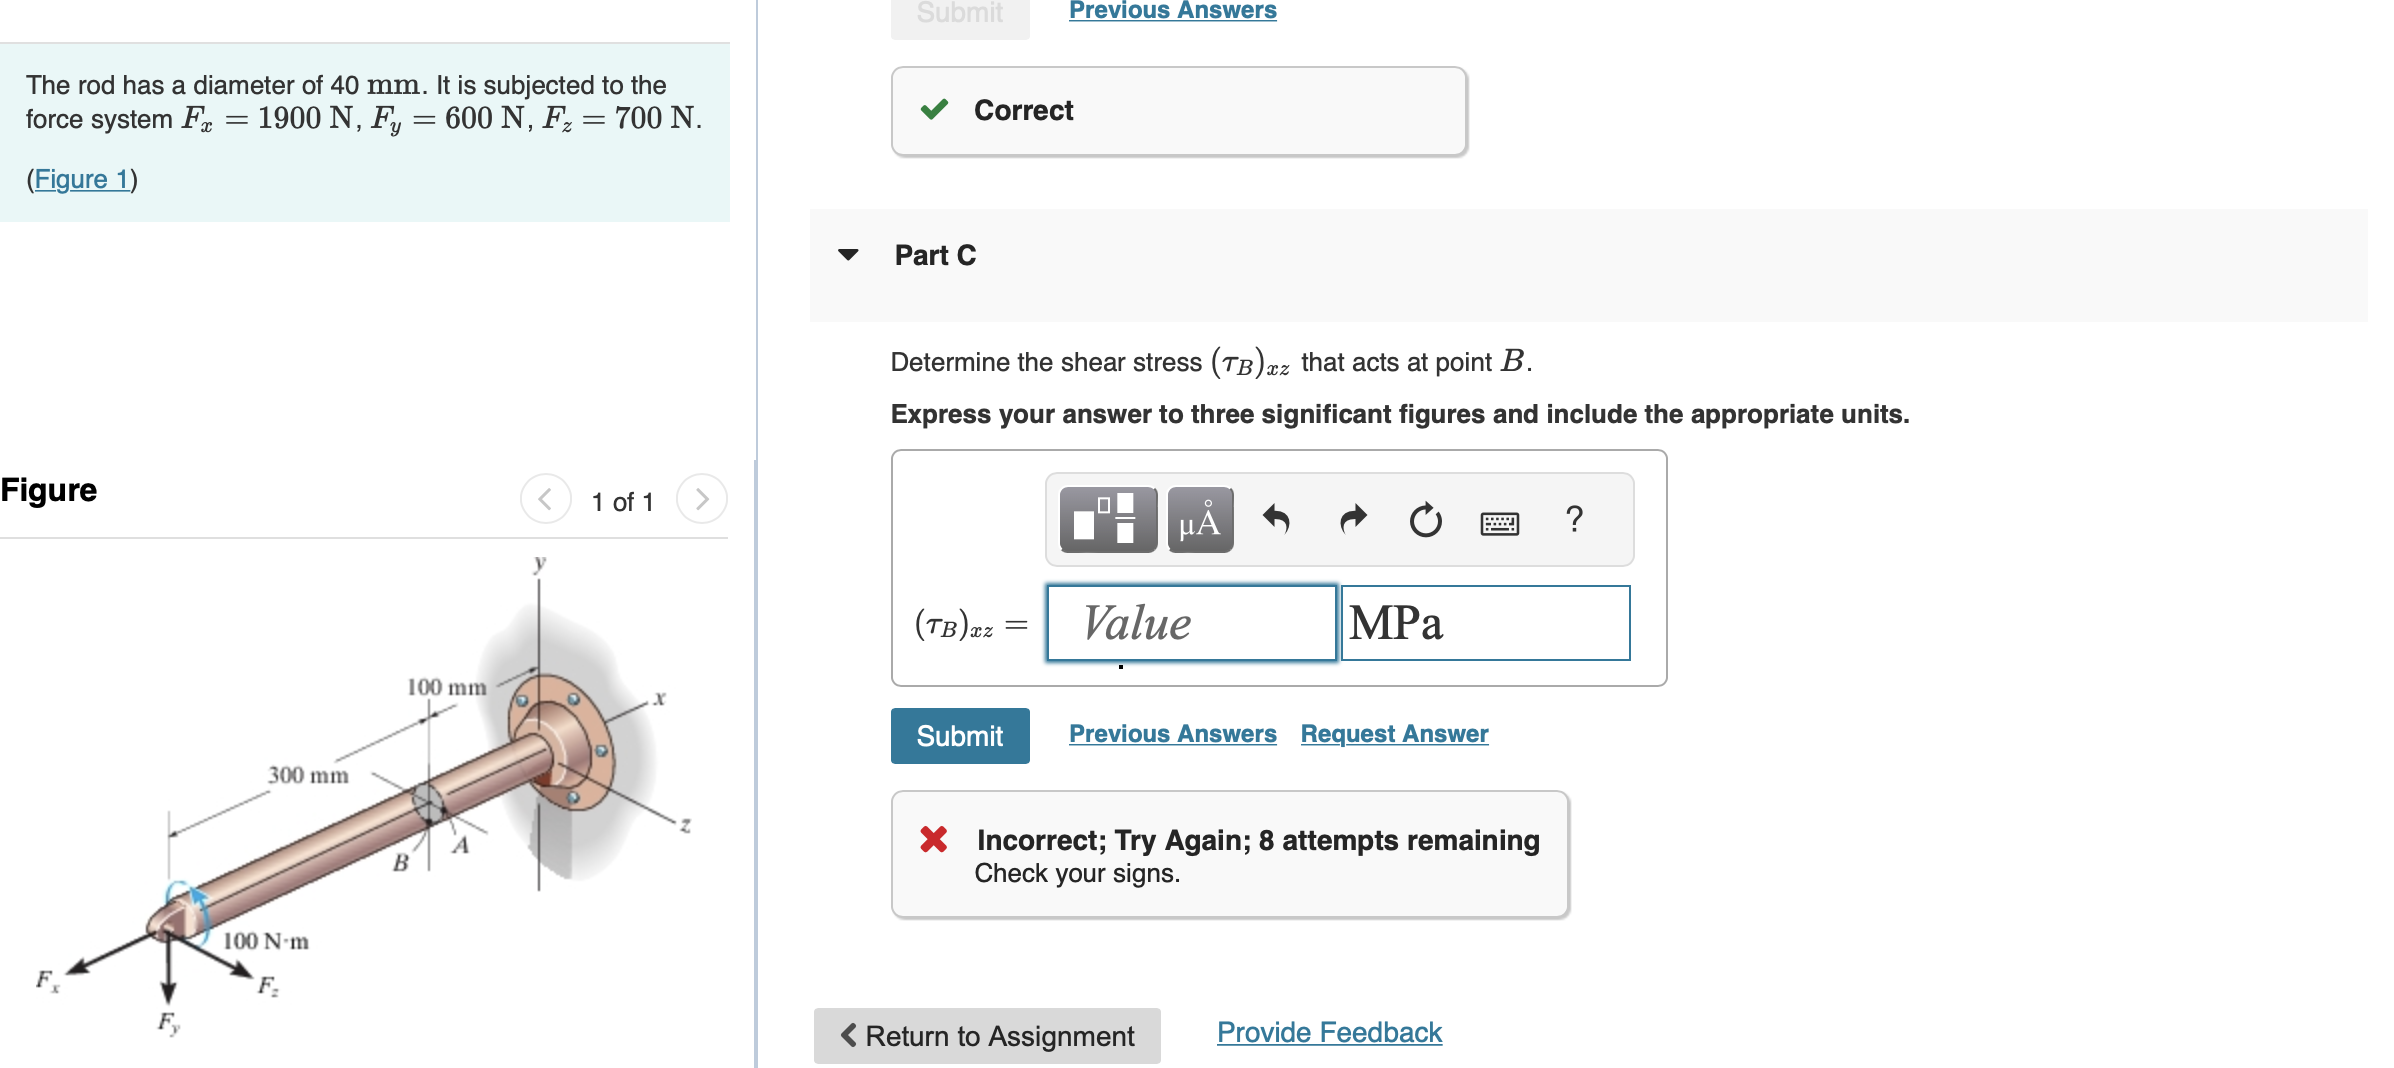2394x1068 pixels.
Task: Open the templates fraction tool icon
Action: pyautogui.click(x=1107, y=520)
